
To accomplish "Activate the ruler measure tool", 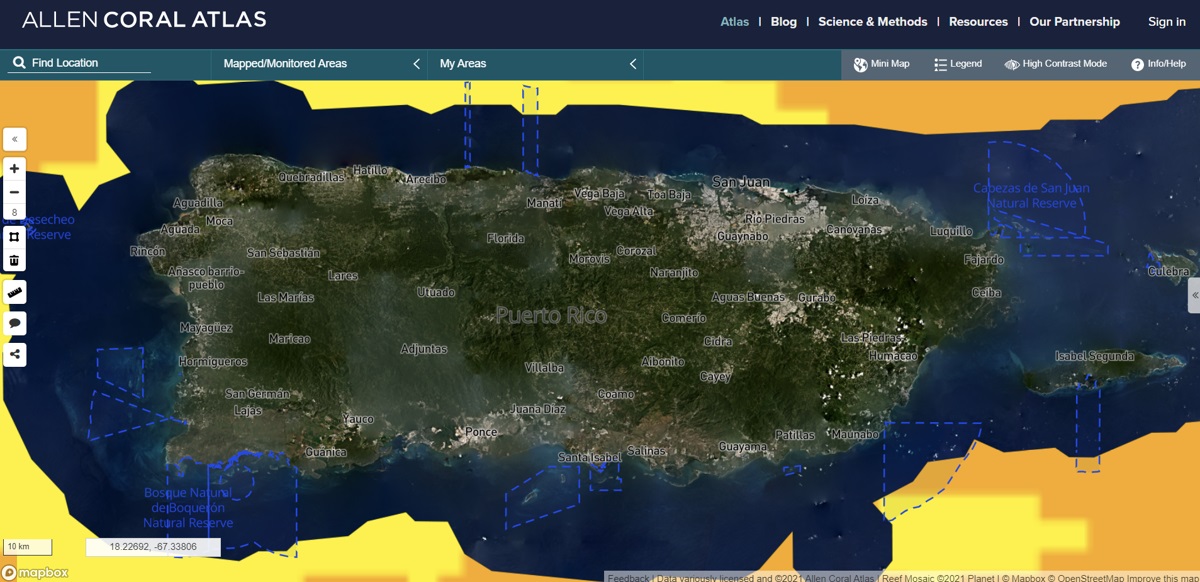I will (14, 293).
